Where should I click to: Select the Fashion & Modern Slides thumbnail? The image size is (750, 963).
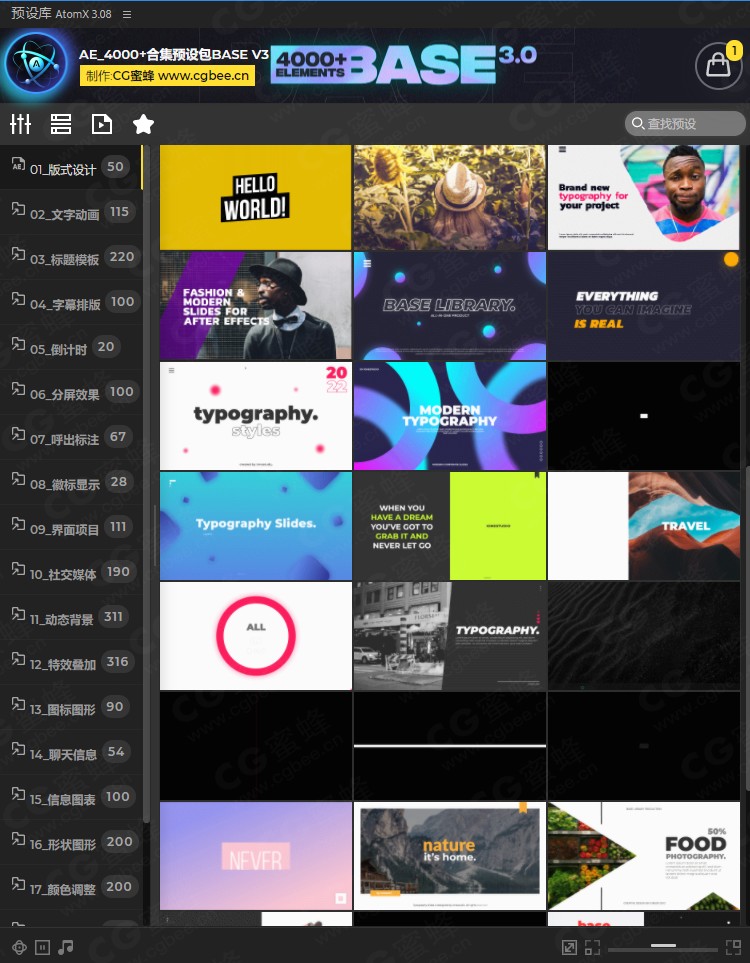[x=256, y=306]
